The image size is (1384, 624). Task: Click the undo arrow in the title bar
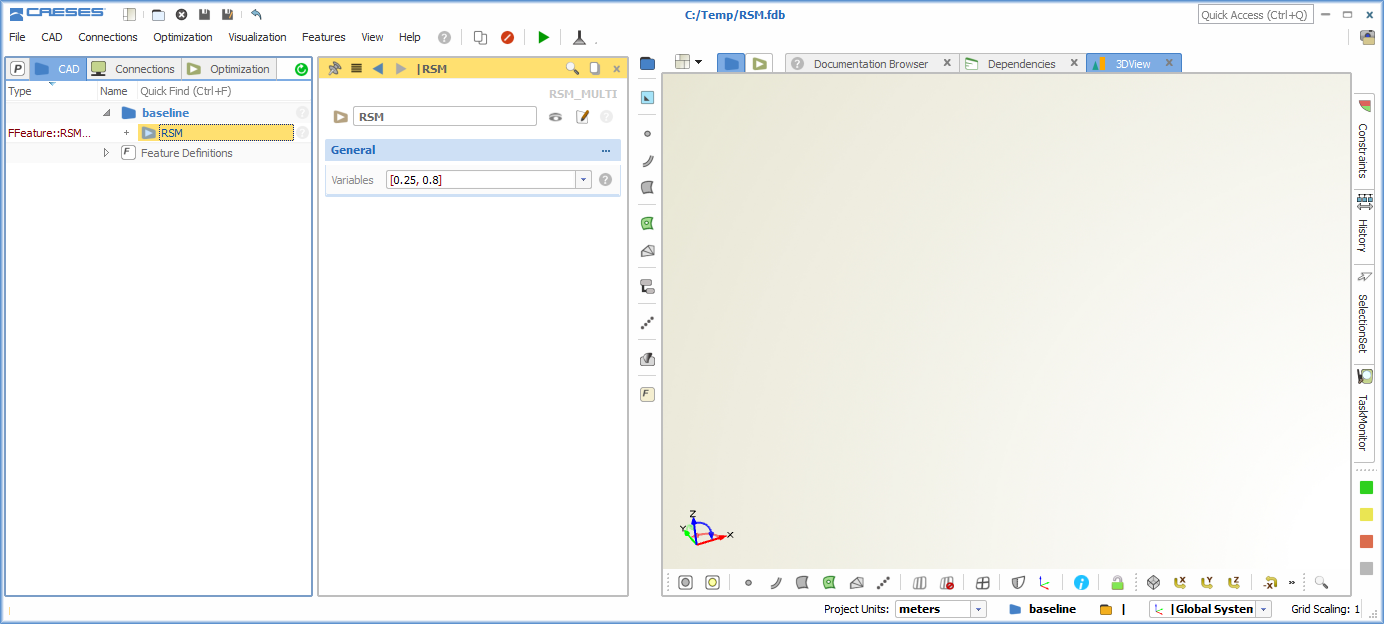tap(256, 14)
